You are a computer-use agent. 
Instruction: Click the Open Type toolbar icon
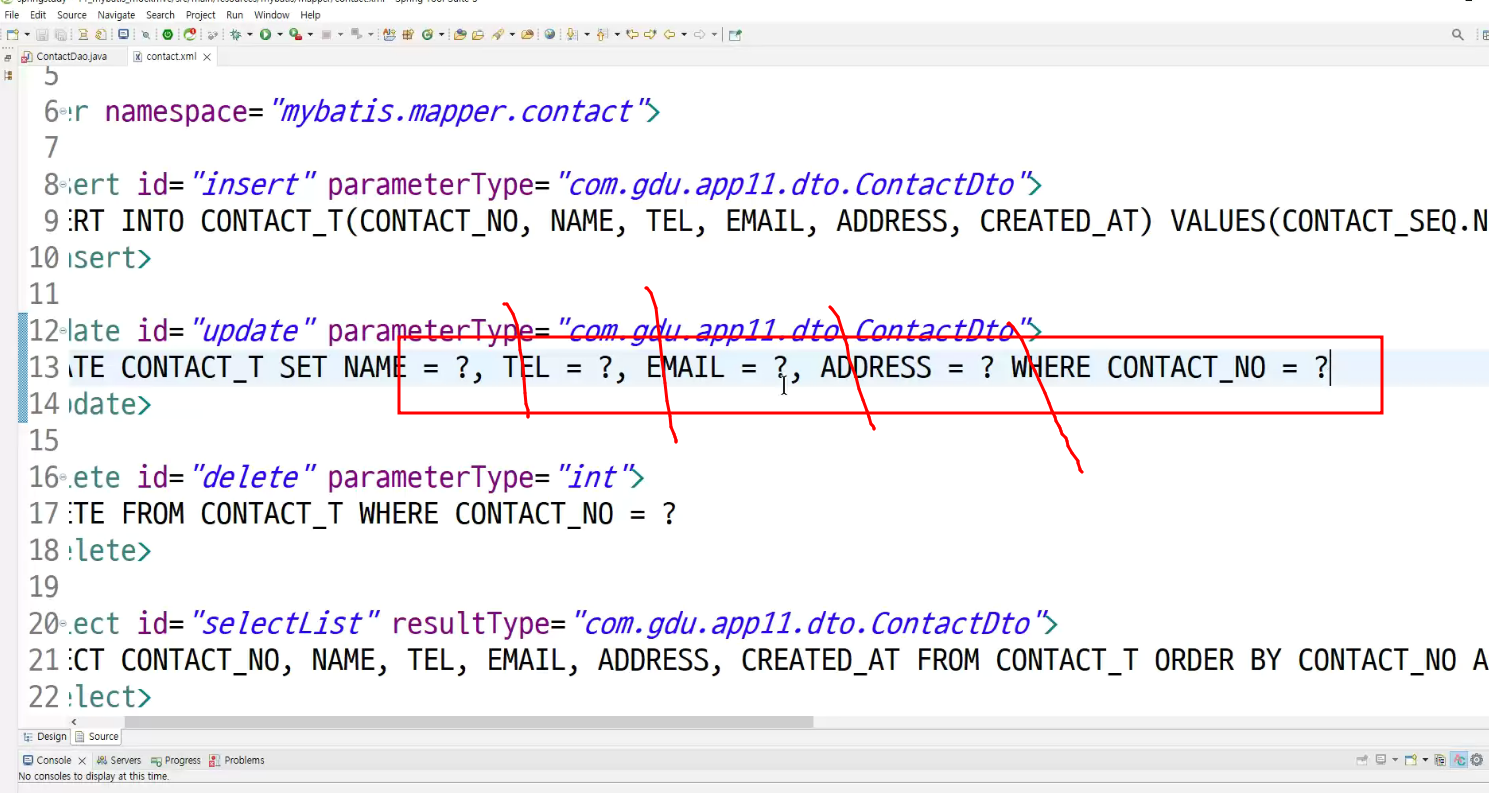[x=459, y=34]
